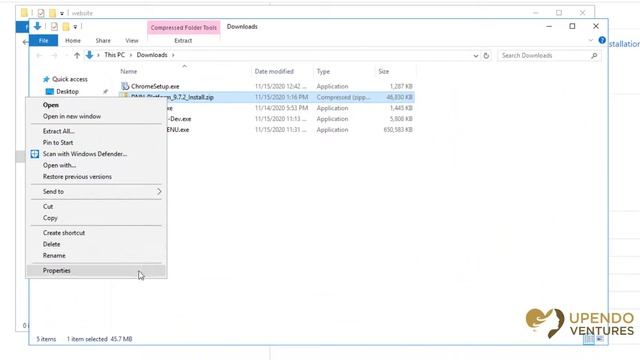640x360 pixels.
Task: Sort by the Type column header
Action: [x=323, y=71]
